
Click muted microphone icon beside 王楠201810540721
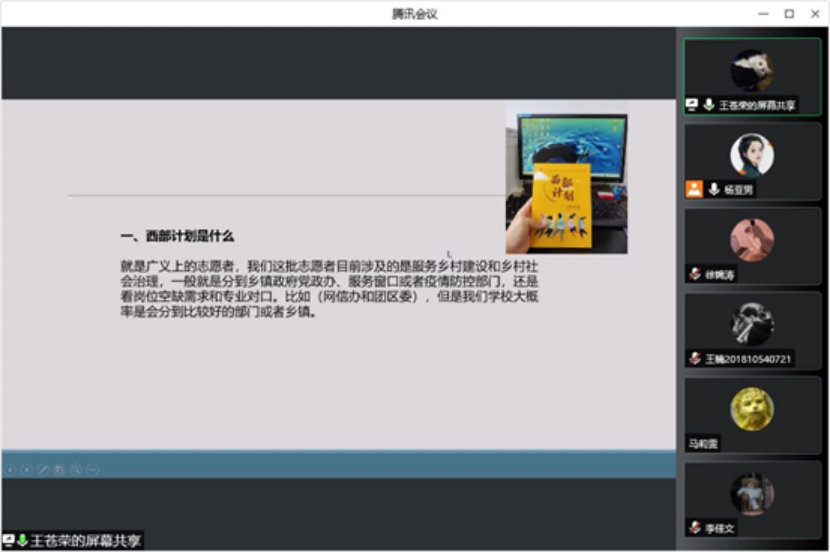tap(695, 358)
